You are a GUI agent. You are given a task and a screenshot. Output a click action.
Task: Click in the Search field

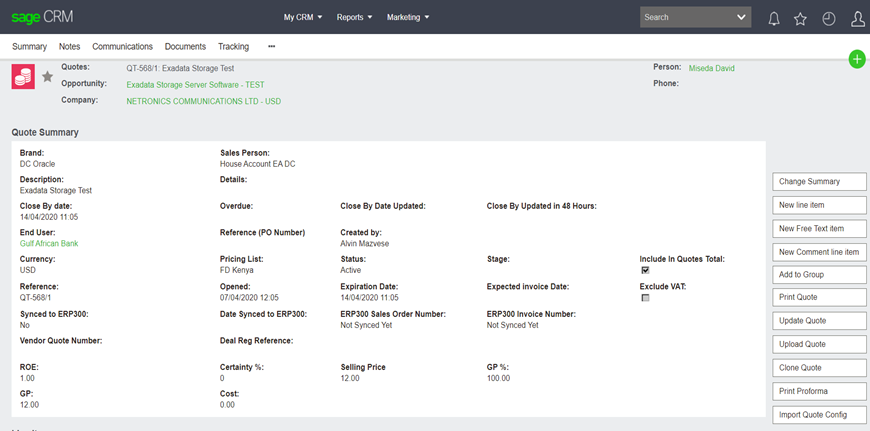tap(685, 17)
